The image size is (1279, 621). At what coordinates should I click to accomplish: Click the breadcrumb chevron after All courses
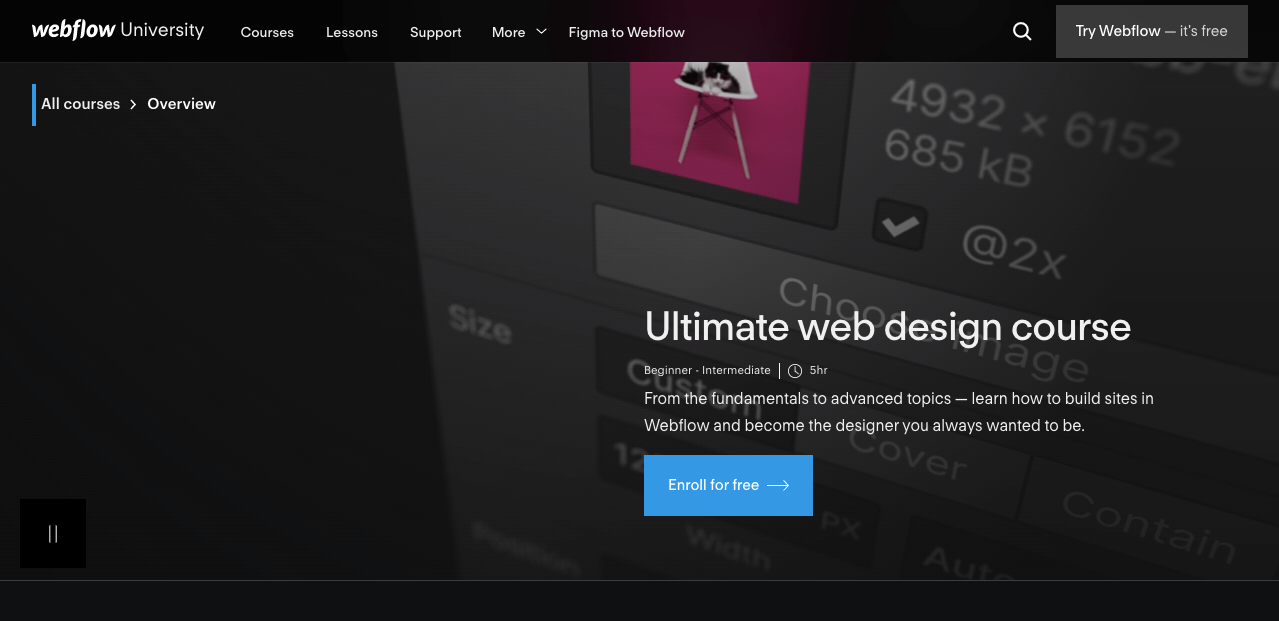pos(133,104)
